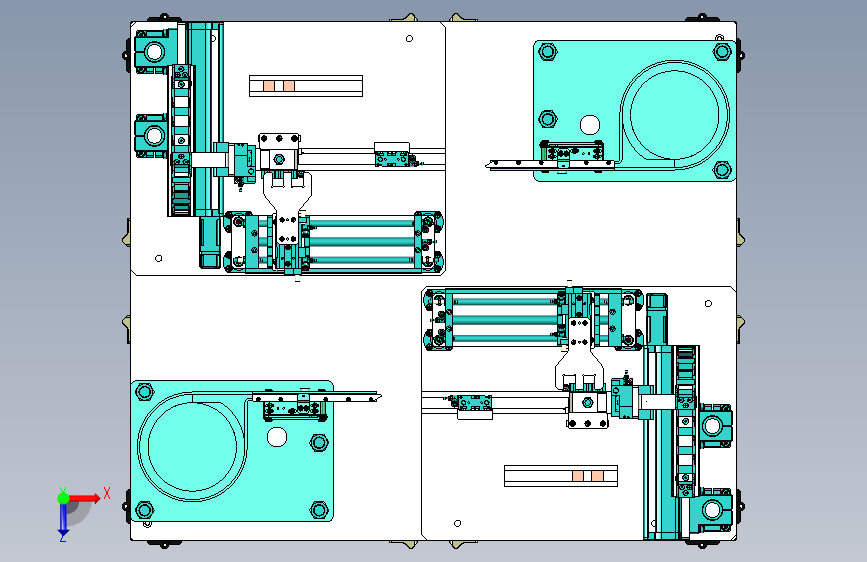The height and width of the screenshot is (562, 867).
Task: Select the white tray with orange squares in lower-right panel
Action: 561,476
